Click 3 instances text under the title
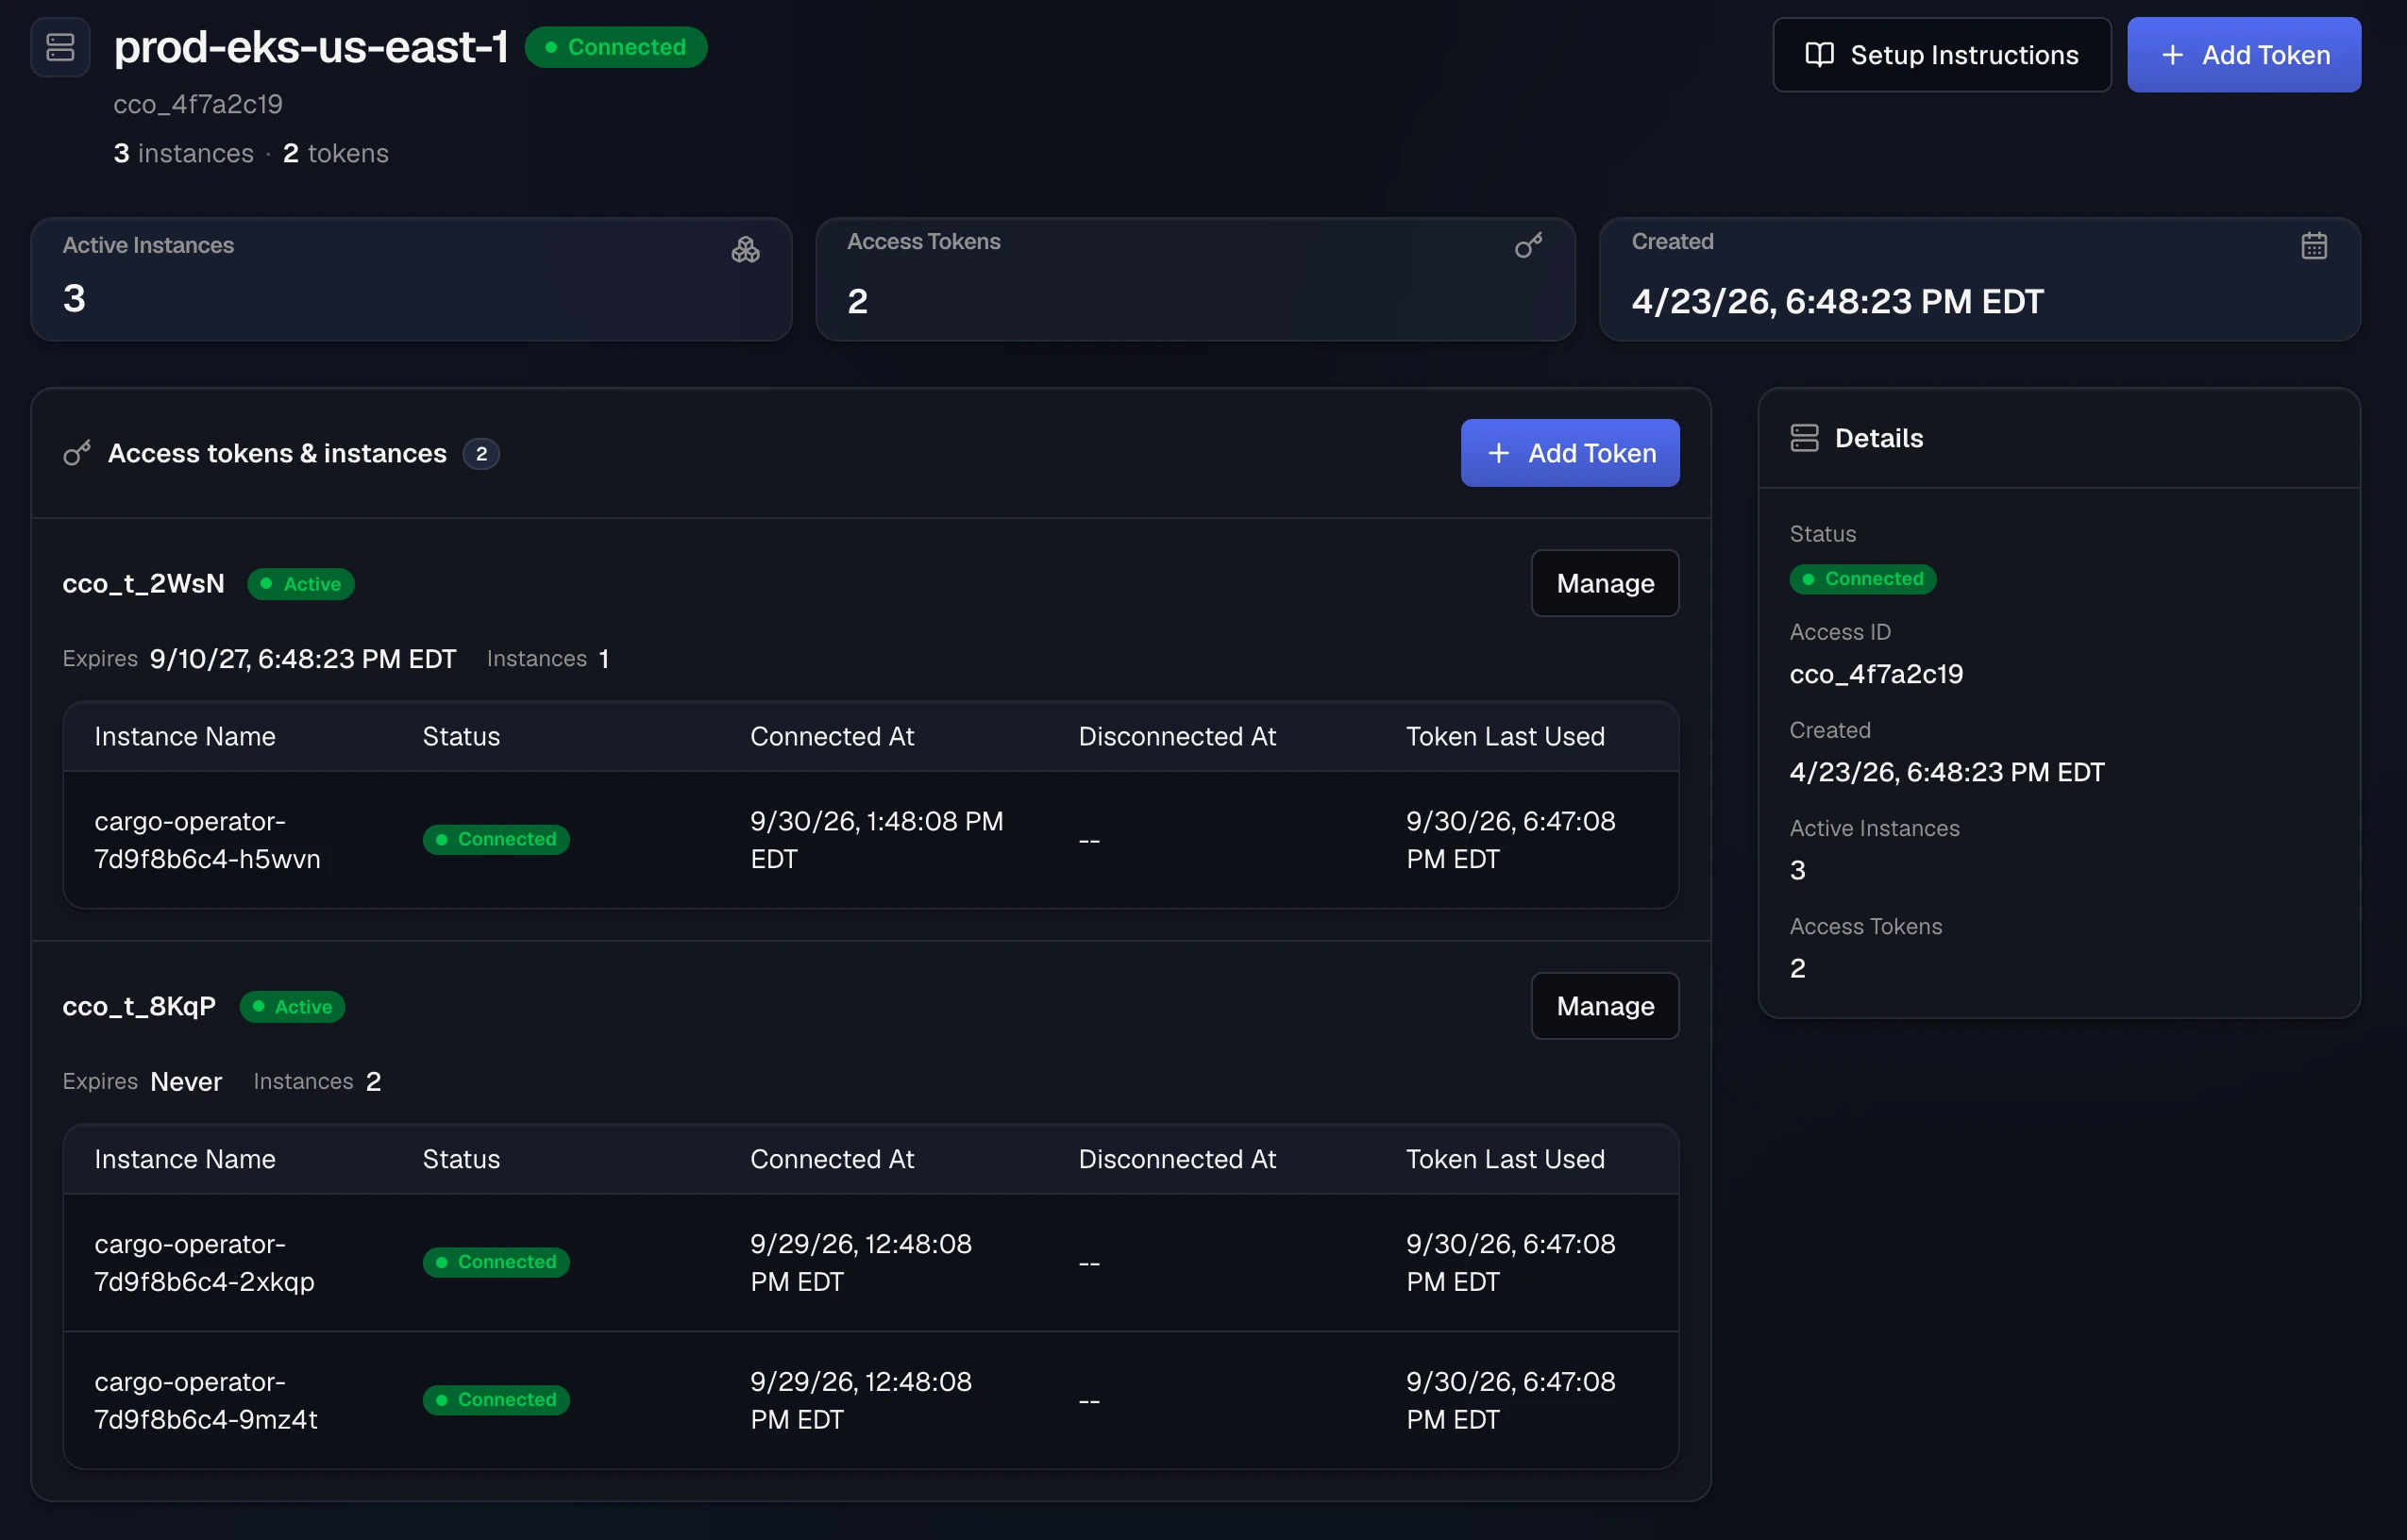Screen dimensions: 2407x1540 click(x=183, y=153)
